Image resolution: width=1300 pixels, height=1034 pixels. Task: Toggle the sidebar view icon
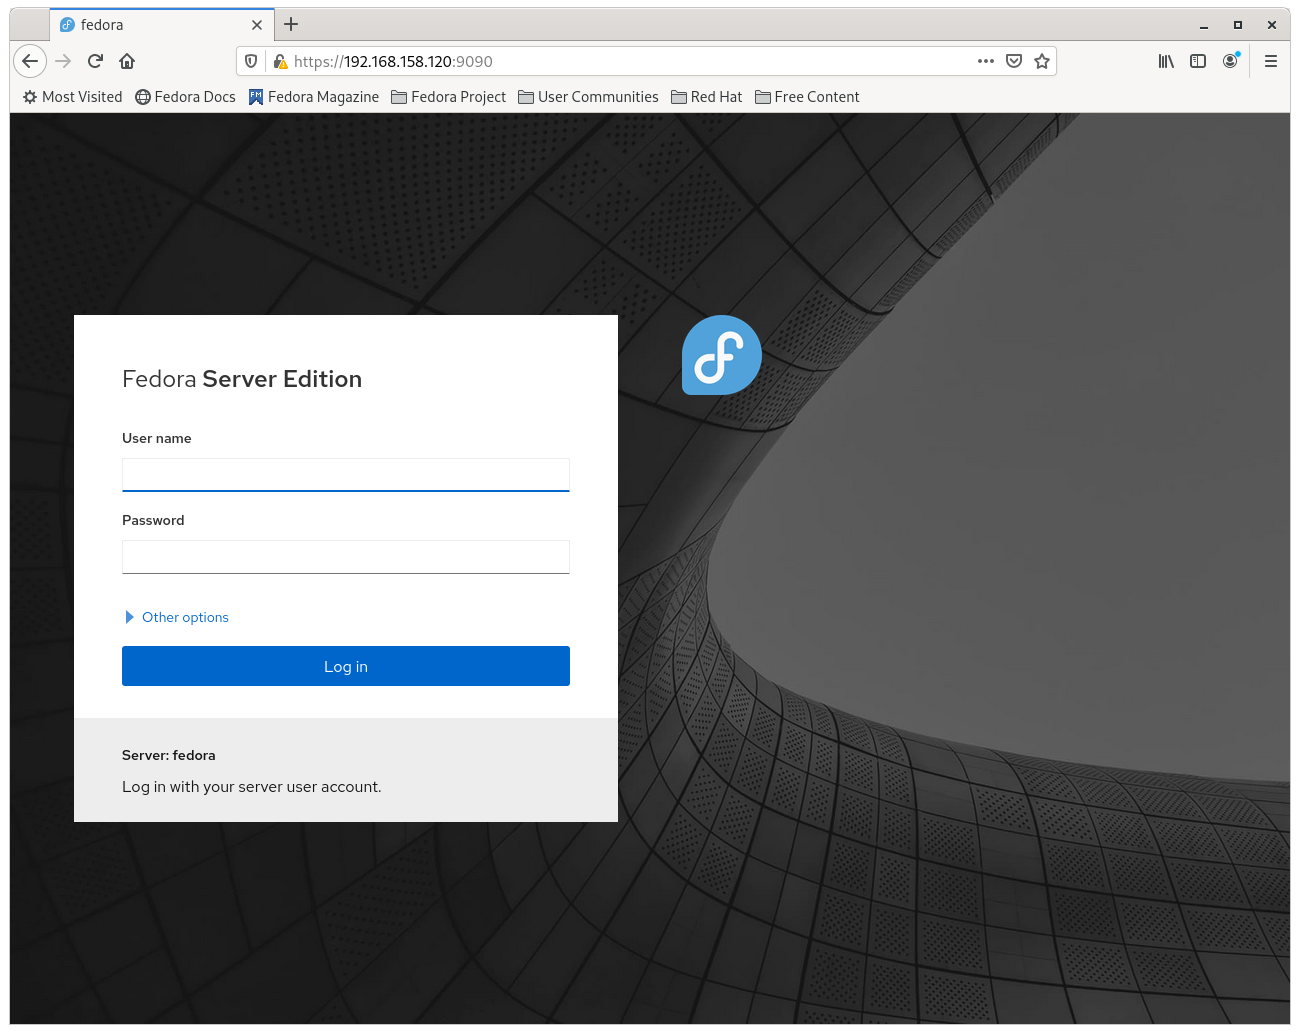pyautogui.click(x=1198, y=61)
